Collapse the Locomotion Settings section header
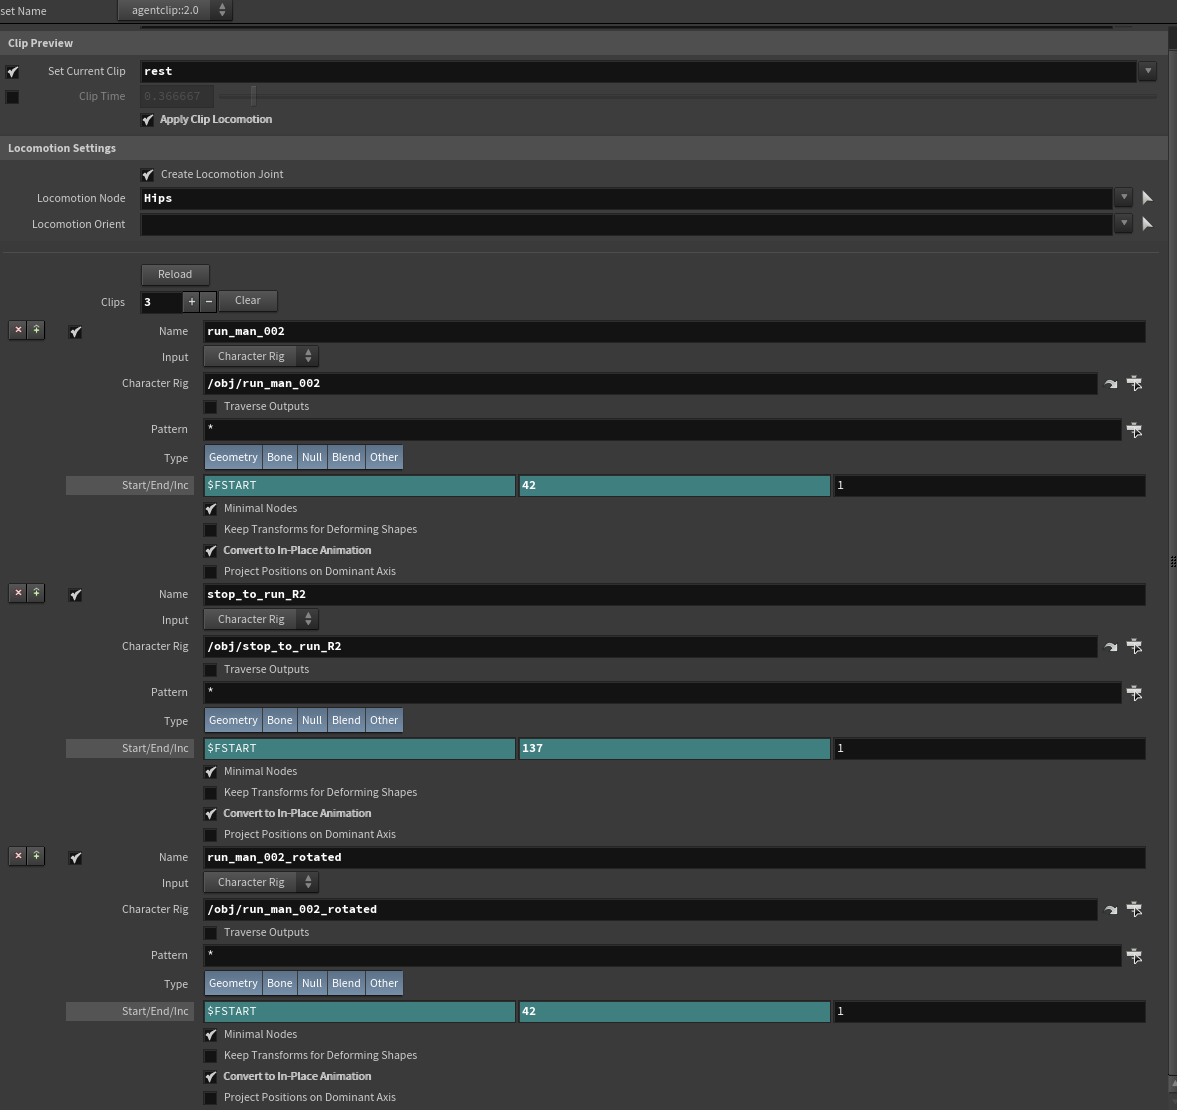The width and height of the screenshot is (1177, 1110). pos(583,148)
